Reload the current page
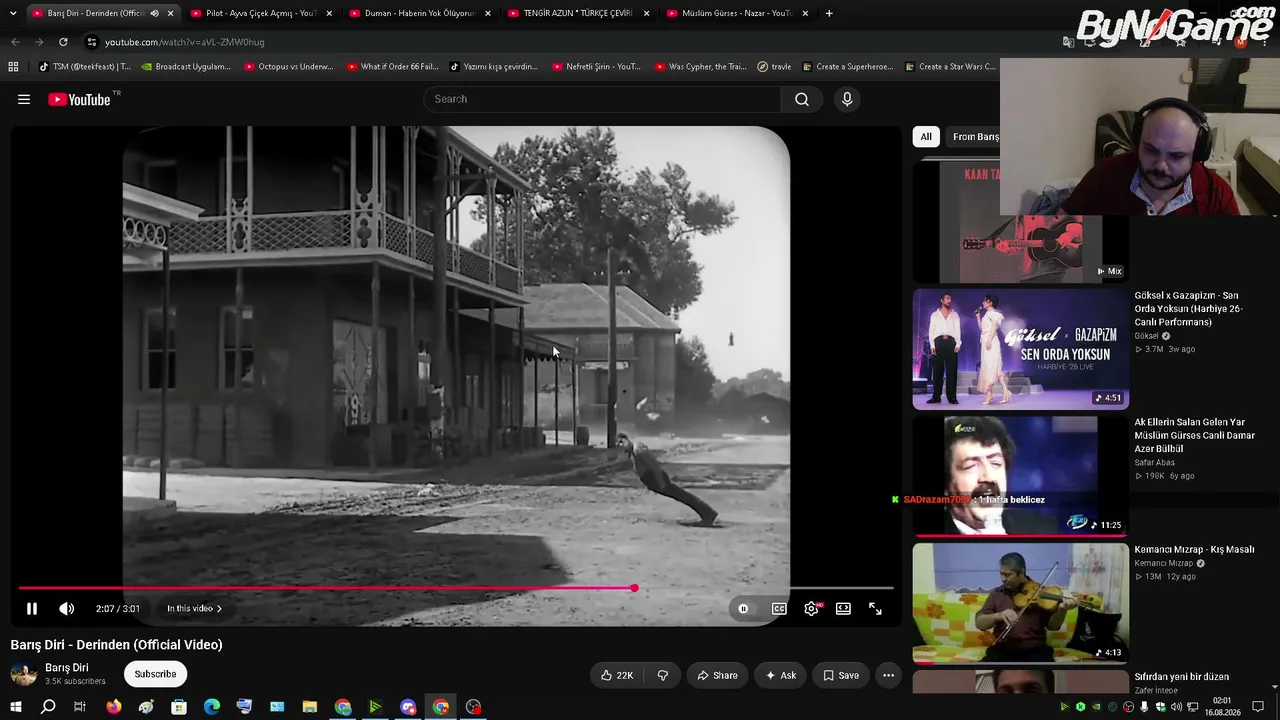This screenshot has height=720, width=1280. coord(63,42)
